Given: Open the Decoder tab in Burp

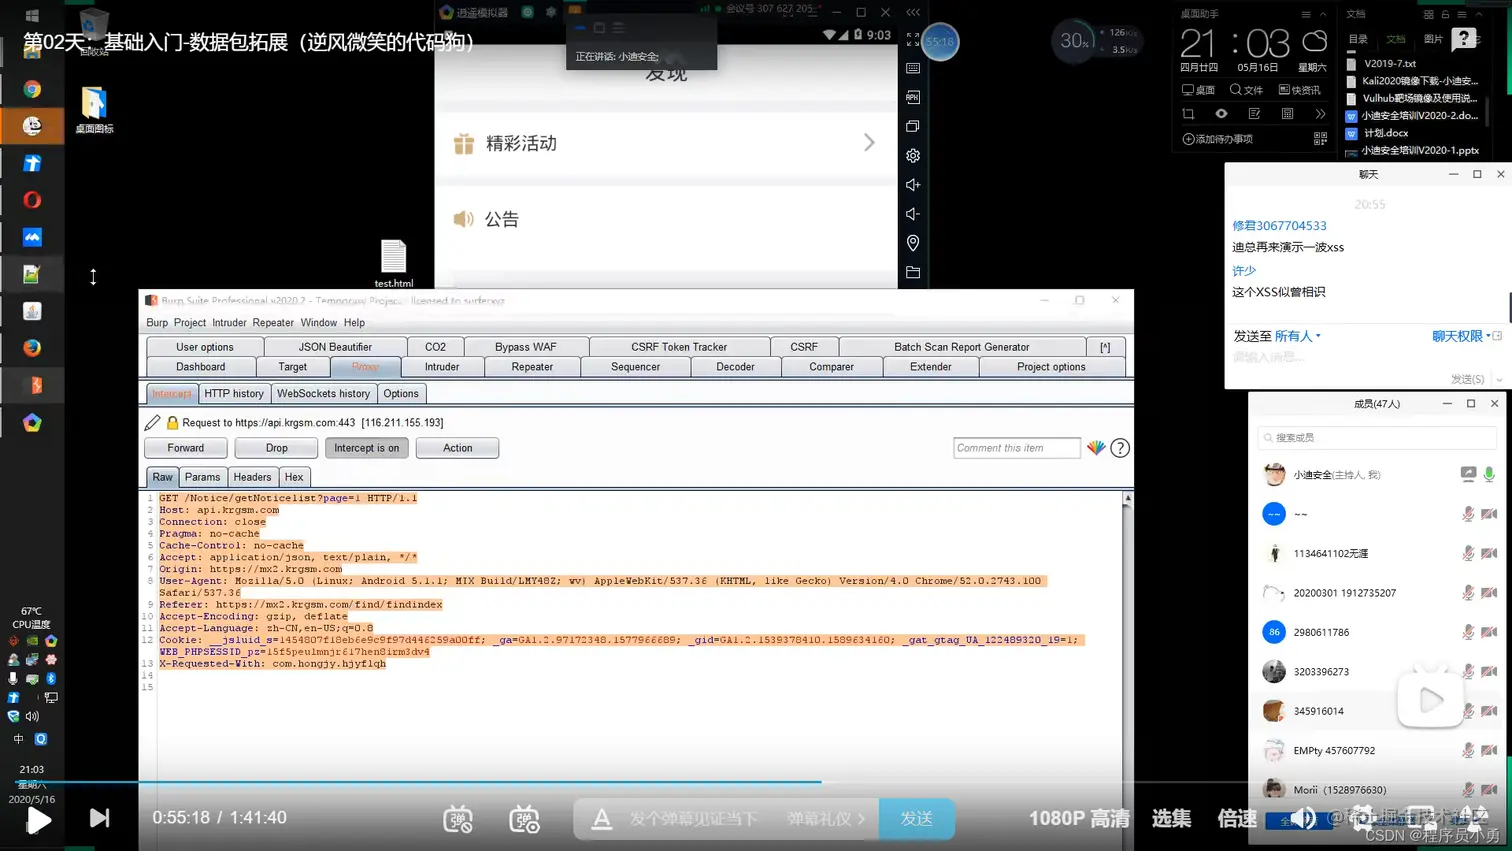Looking at the screenshot, I should (735, 367).
